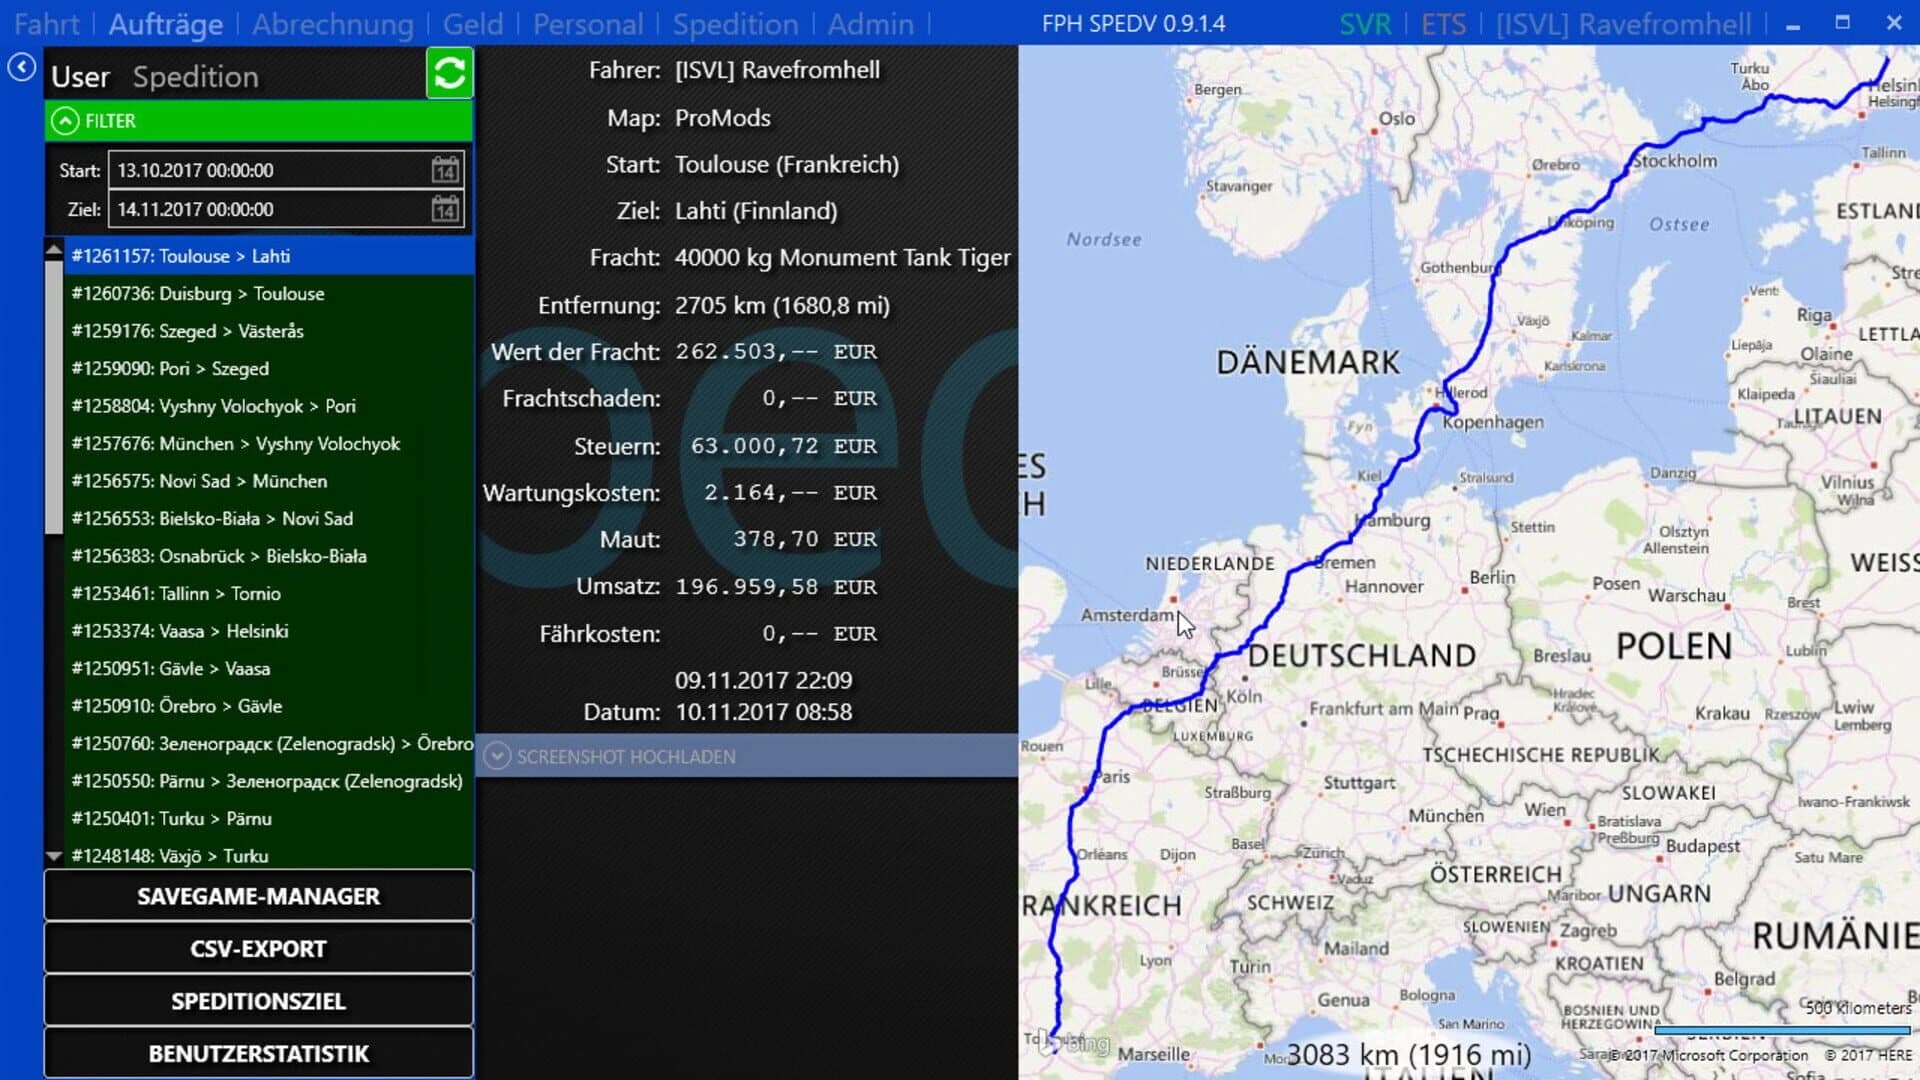
Task: Switch to the Spedition tab
Action: pyautogui.click(x=196, y=76)
